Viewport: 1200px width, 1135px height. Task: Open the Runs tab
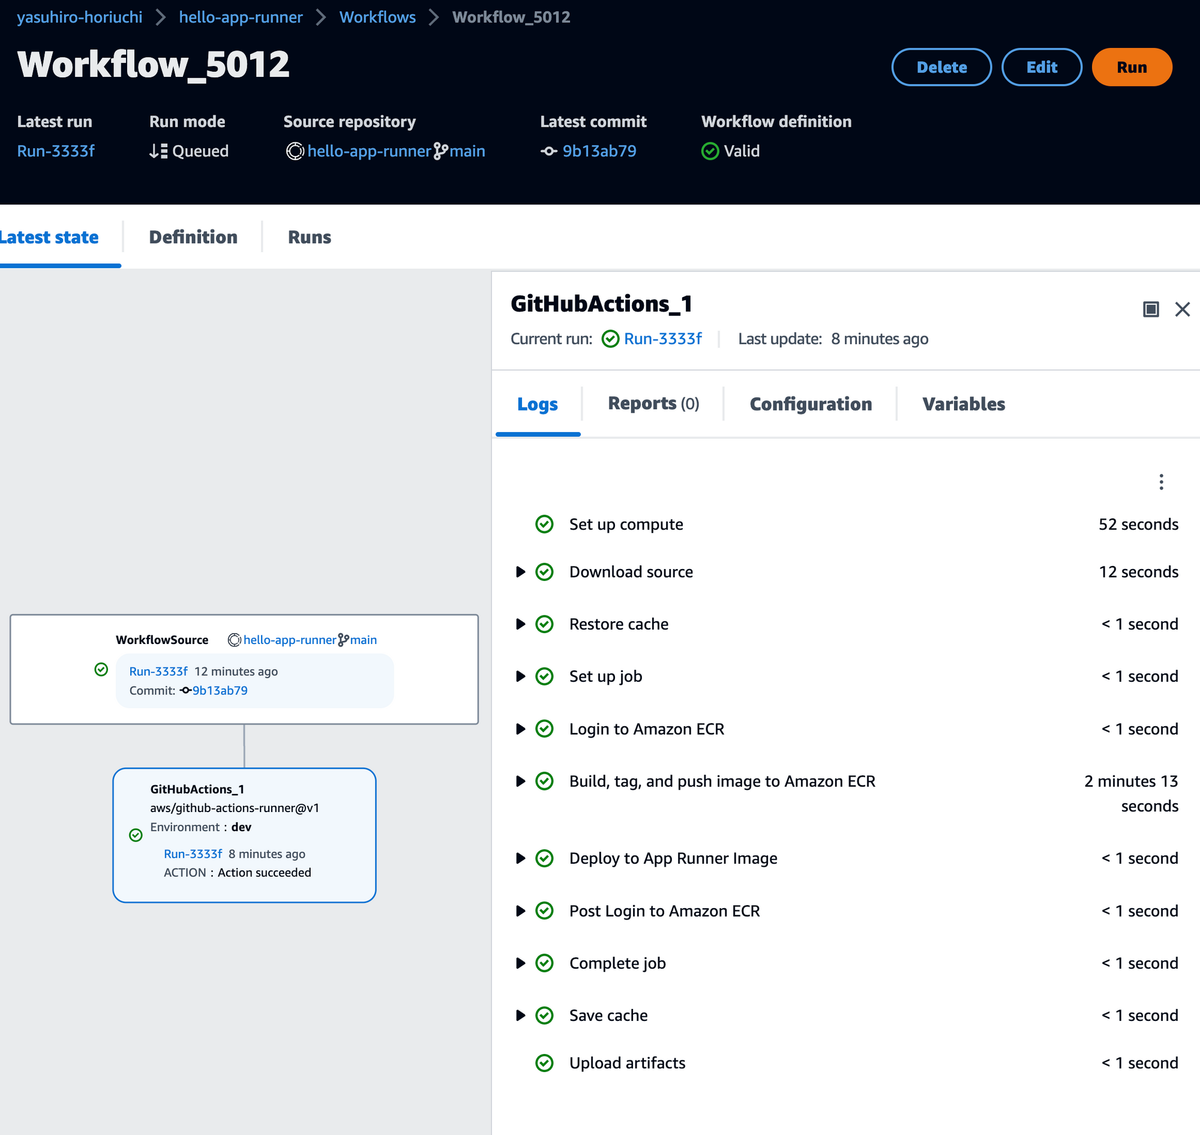point(309,237)
